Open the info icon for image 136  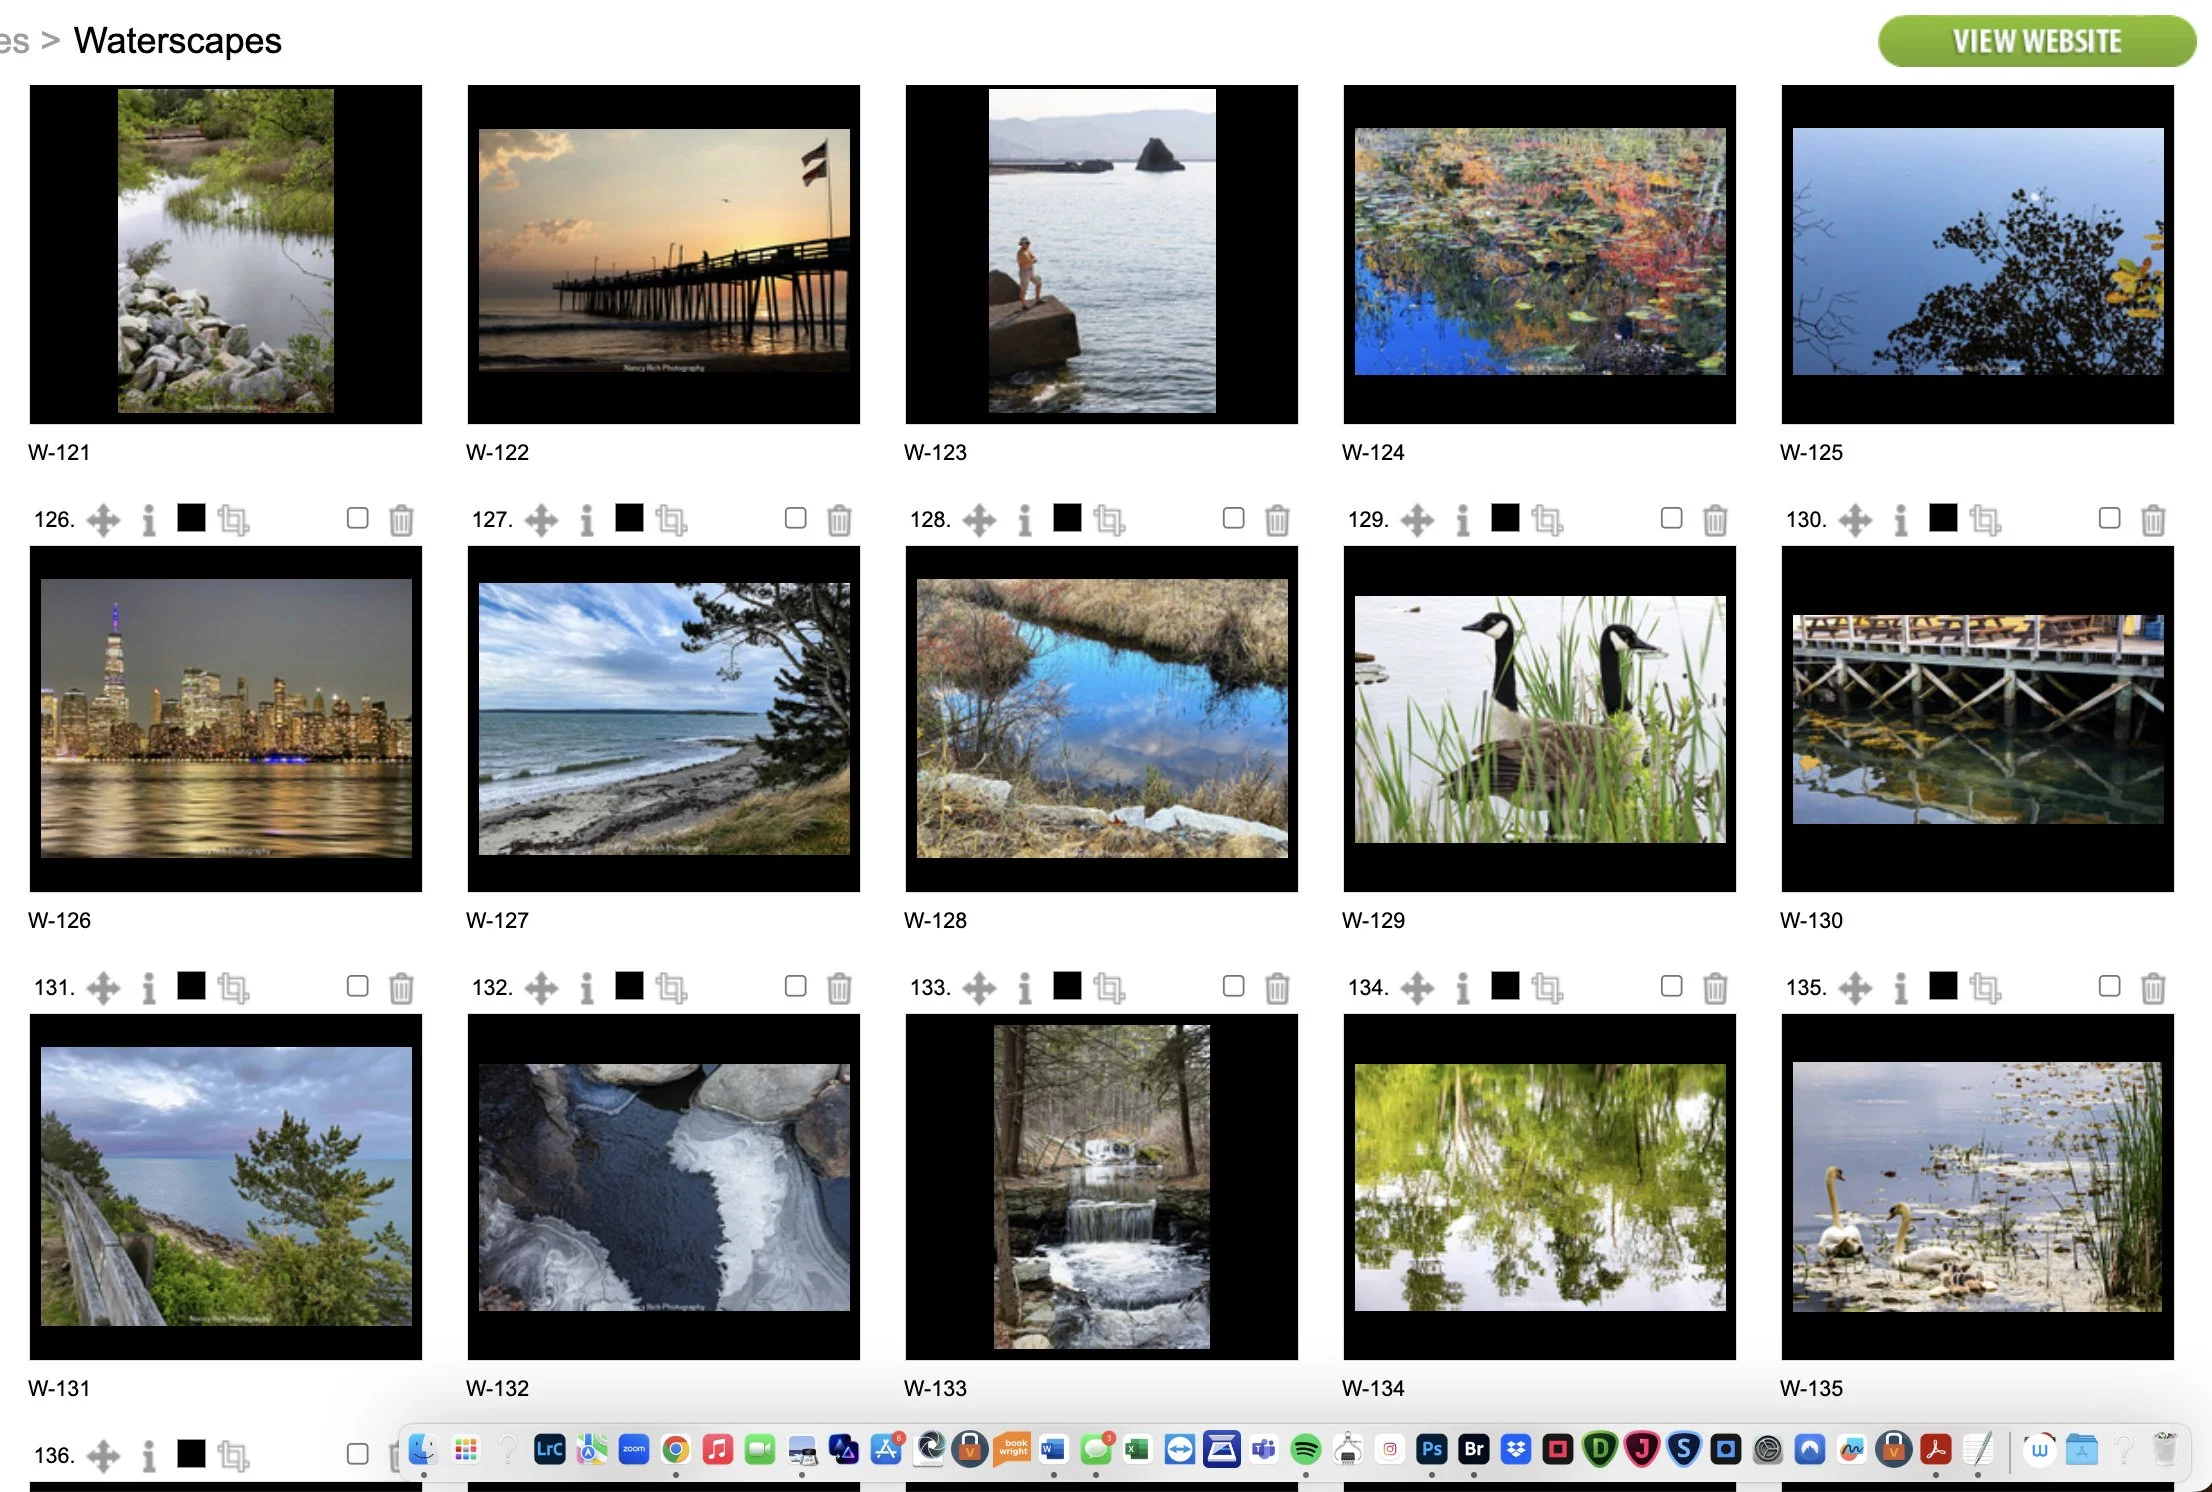(x=149, y=1456)
